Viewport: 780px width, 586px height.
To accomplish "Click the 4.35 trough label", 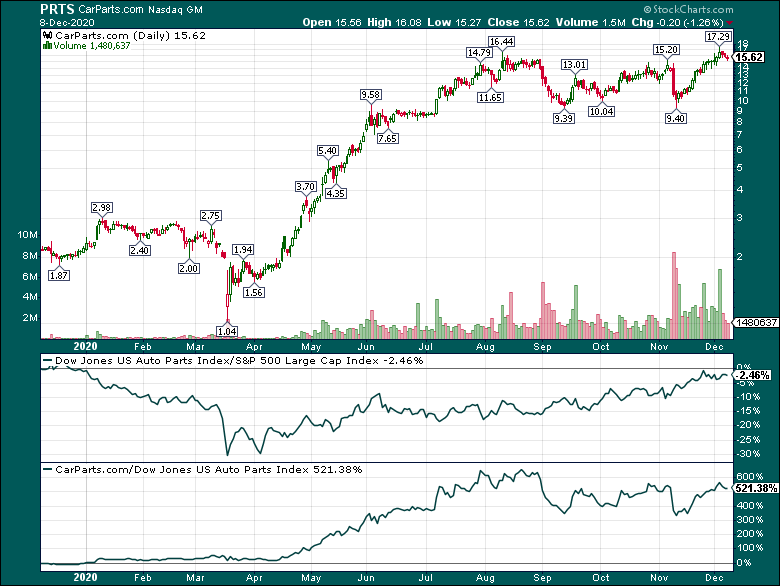I will pyautogui.click(x=336, y=193).
